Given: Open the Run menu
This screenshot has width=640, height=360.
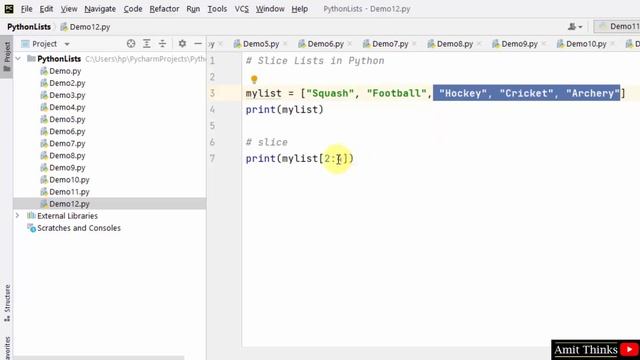Looking at the screenshot, I should tap(193, 9).
